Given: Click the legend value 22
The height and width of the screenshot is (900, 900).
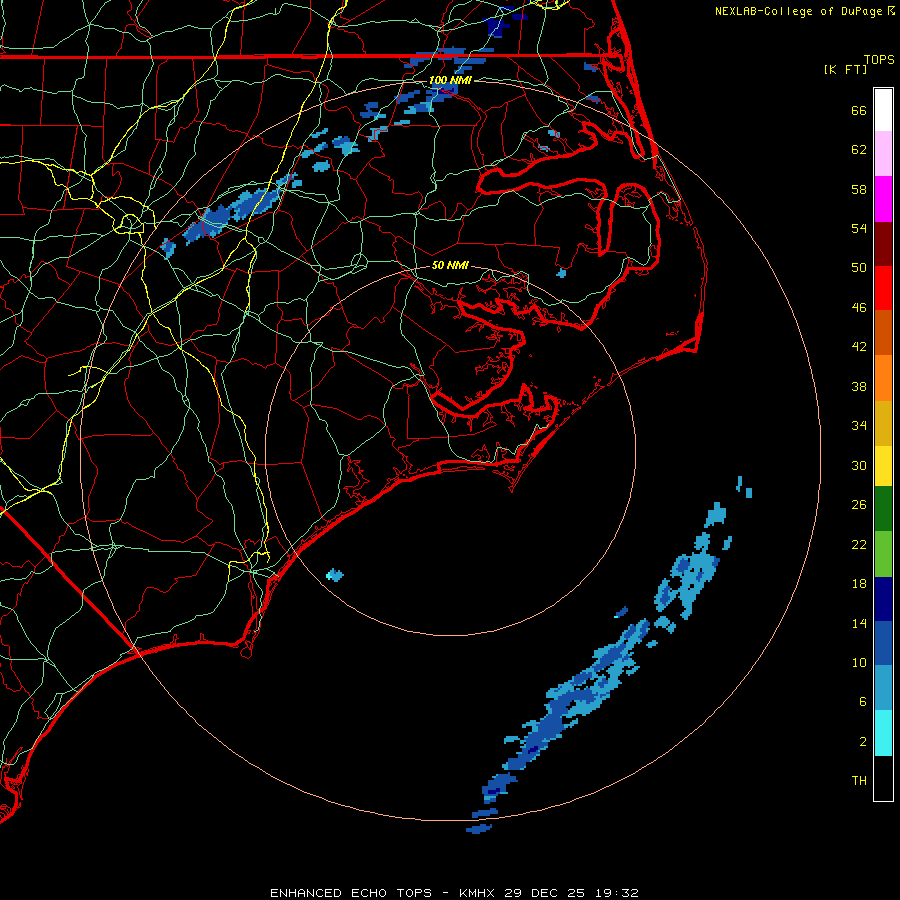Looking at the screenshot, I should coord(859,545).
